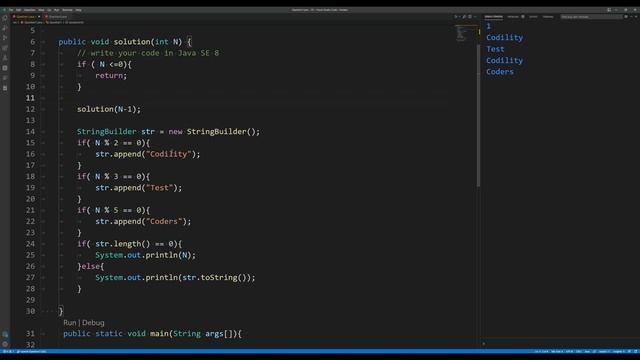Image resolution: width=640 pixels, height=360 pixels.
Task: Click line number 11 in the gutter
Action: coord(30,98)
